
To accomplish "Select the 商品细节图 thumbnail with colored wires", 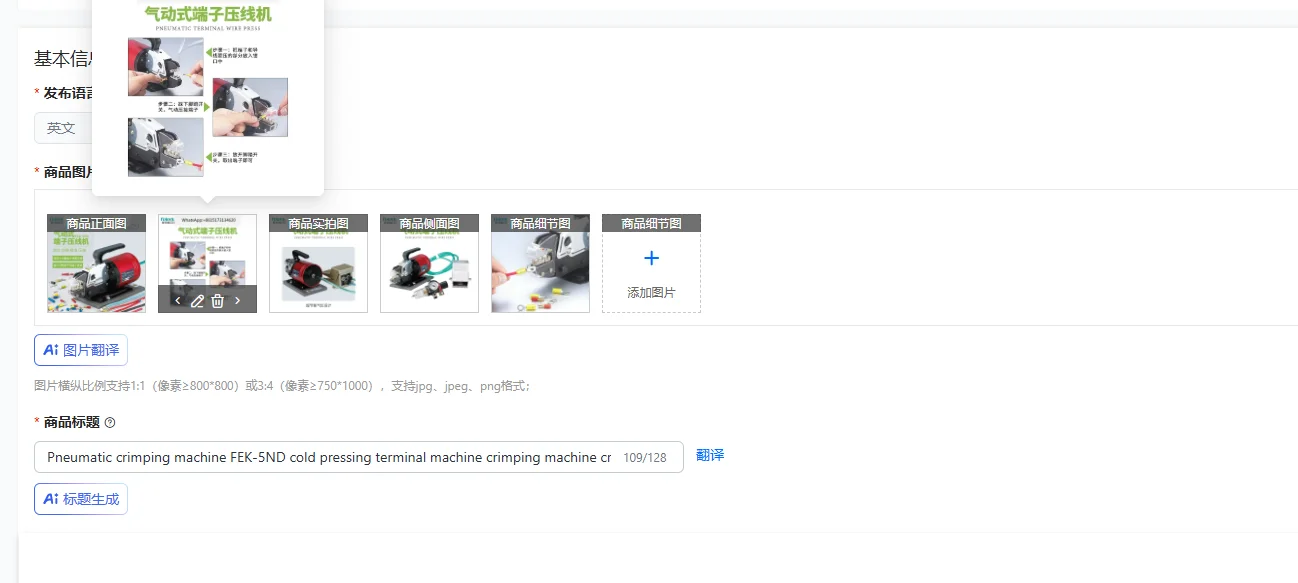I will click(540, 262).
